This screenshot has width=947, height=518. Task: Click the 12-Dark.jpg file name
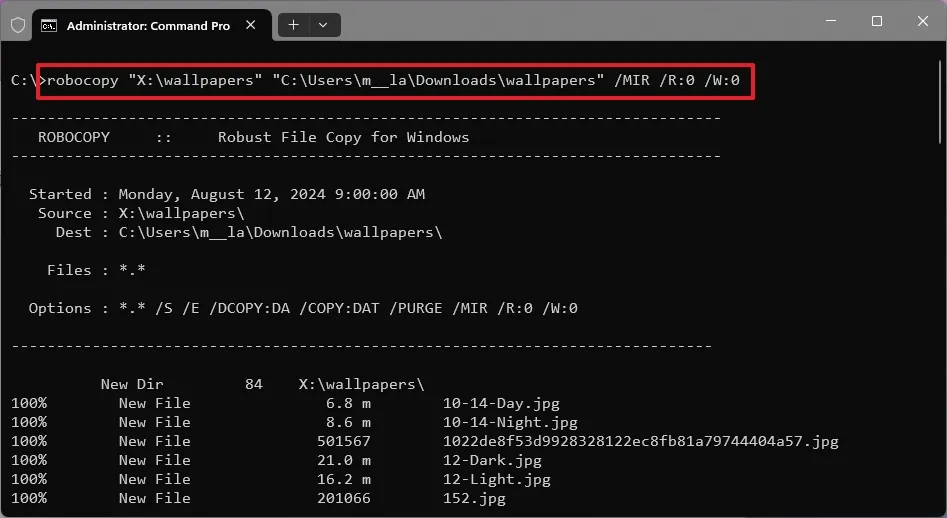point(492,460)
